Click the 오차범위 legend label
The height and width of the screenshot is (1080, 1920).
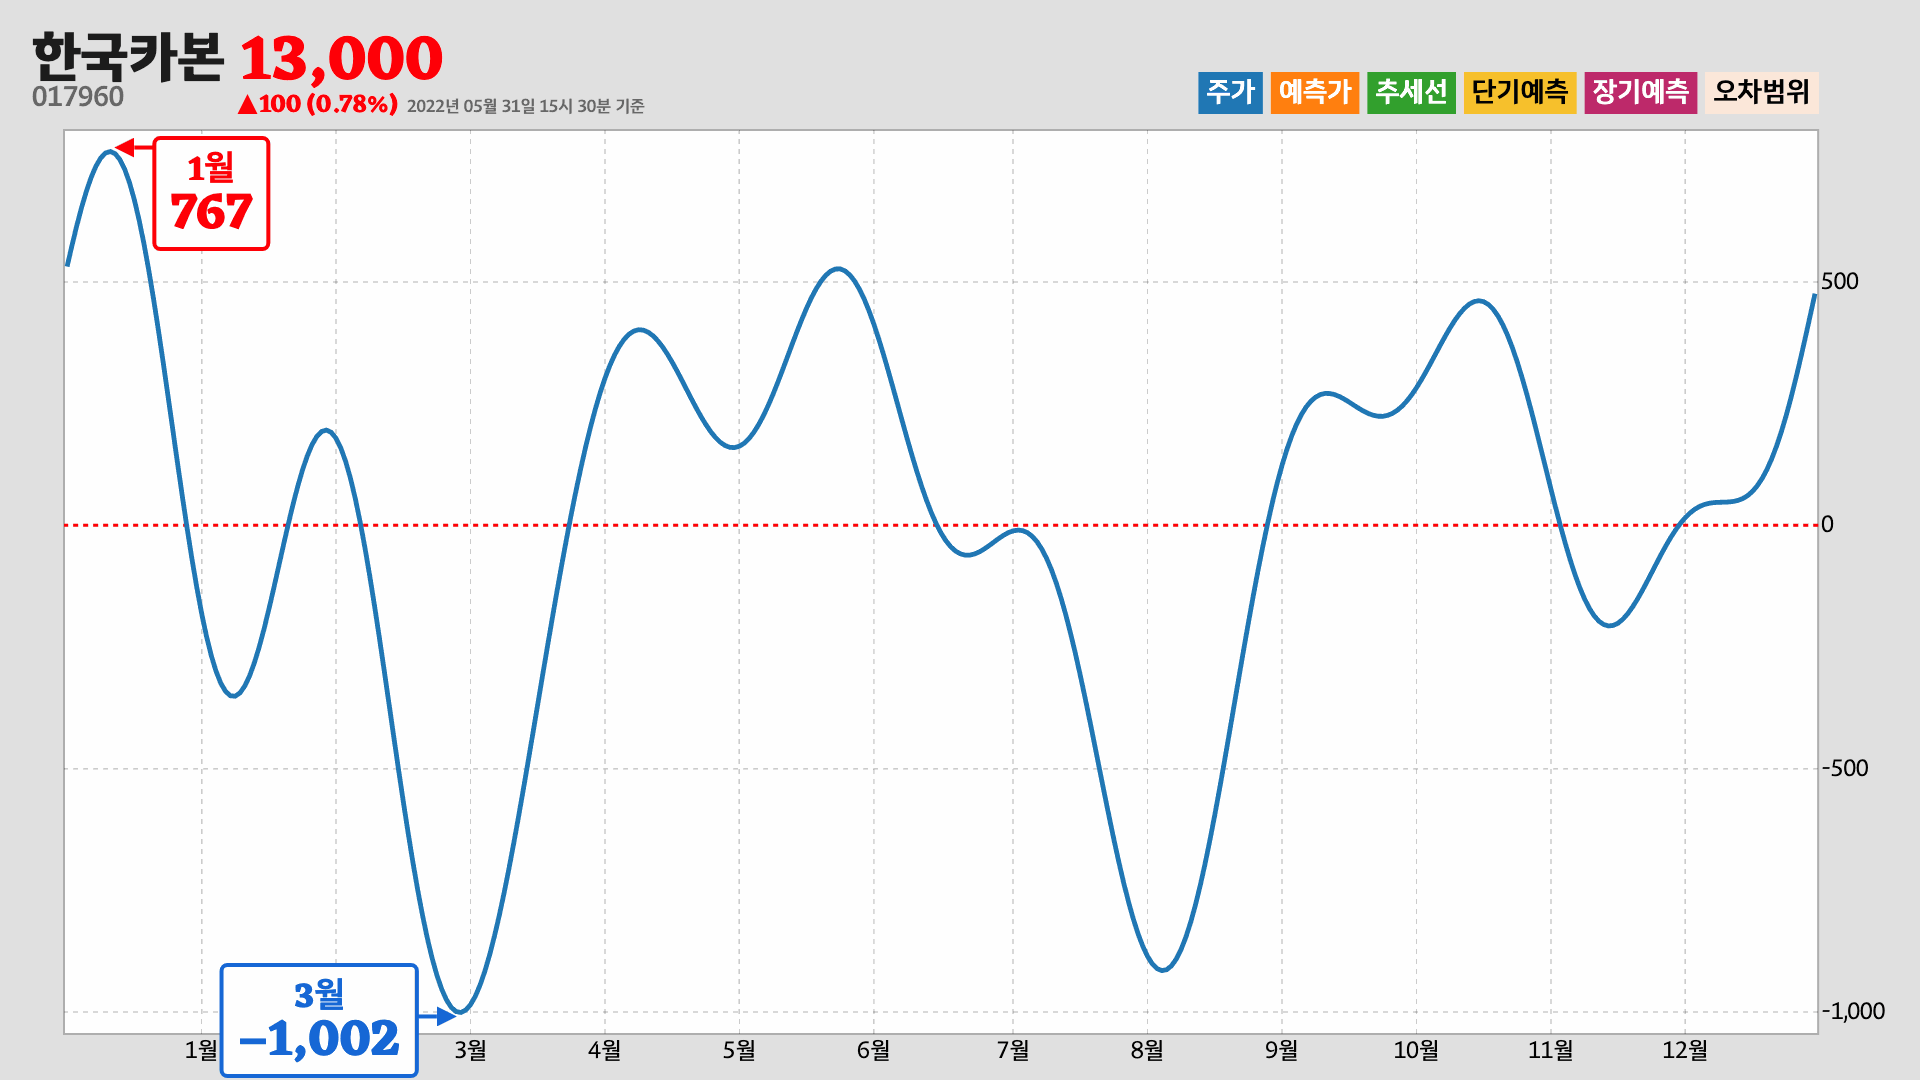(x=1762, y=93)
